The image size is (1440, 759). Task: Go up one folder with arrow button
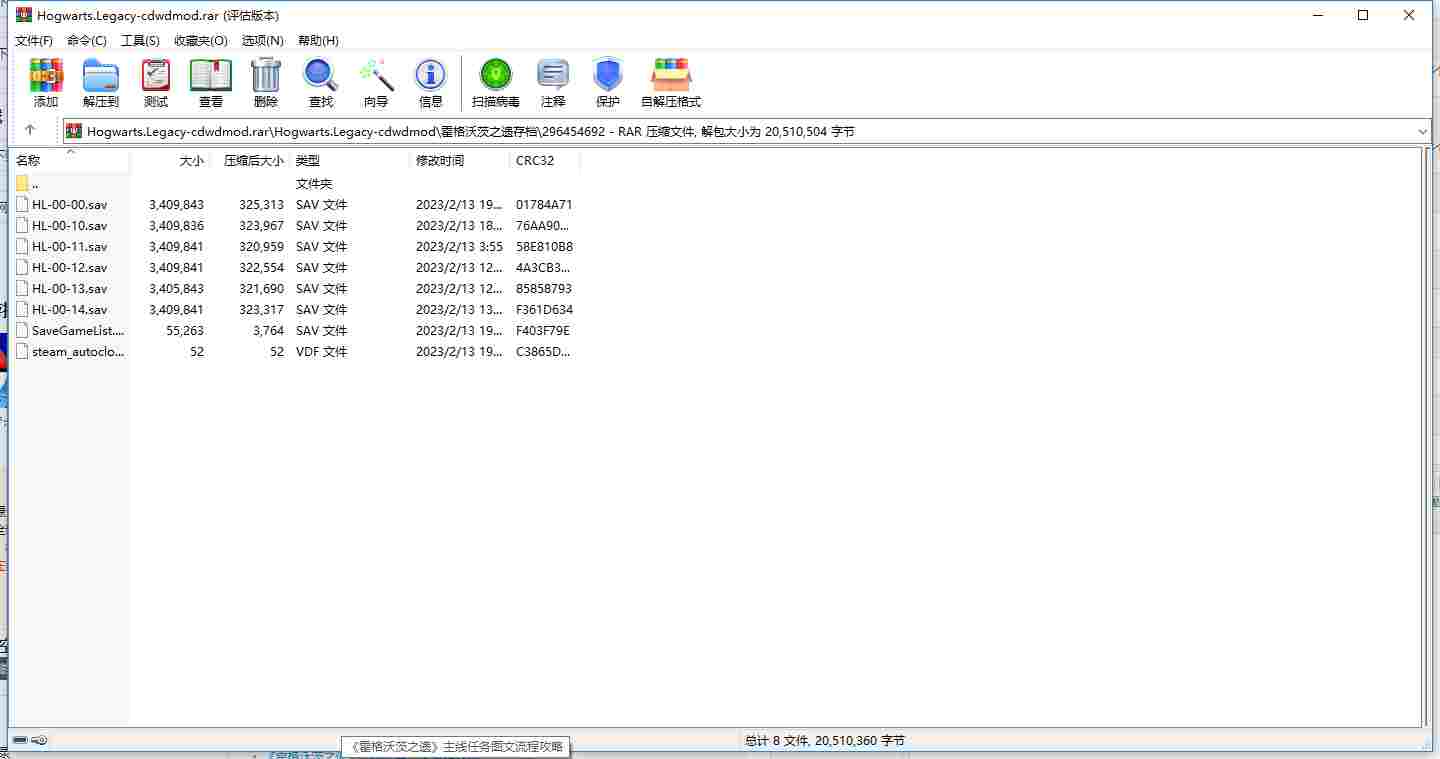(30, 130)
